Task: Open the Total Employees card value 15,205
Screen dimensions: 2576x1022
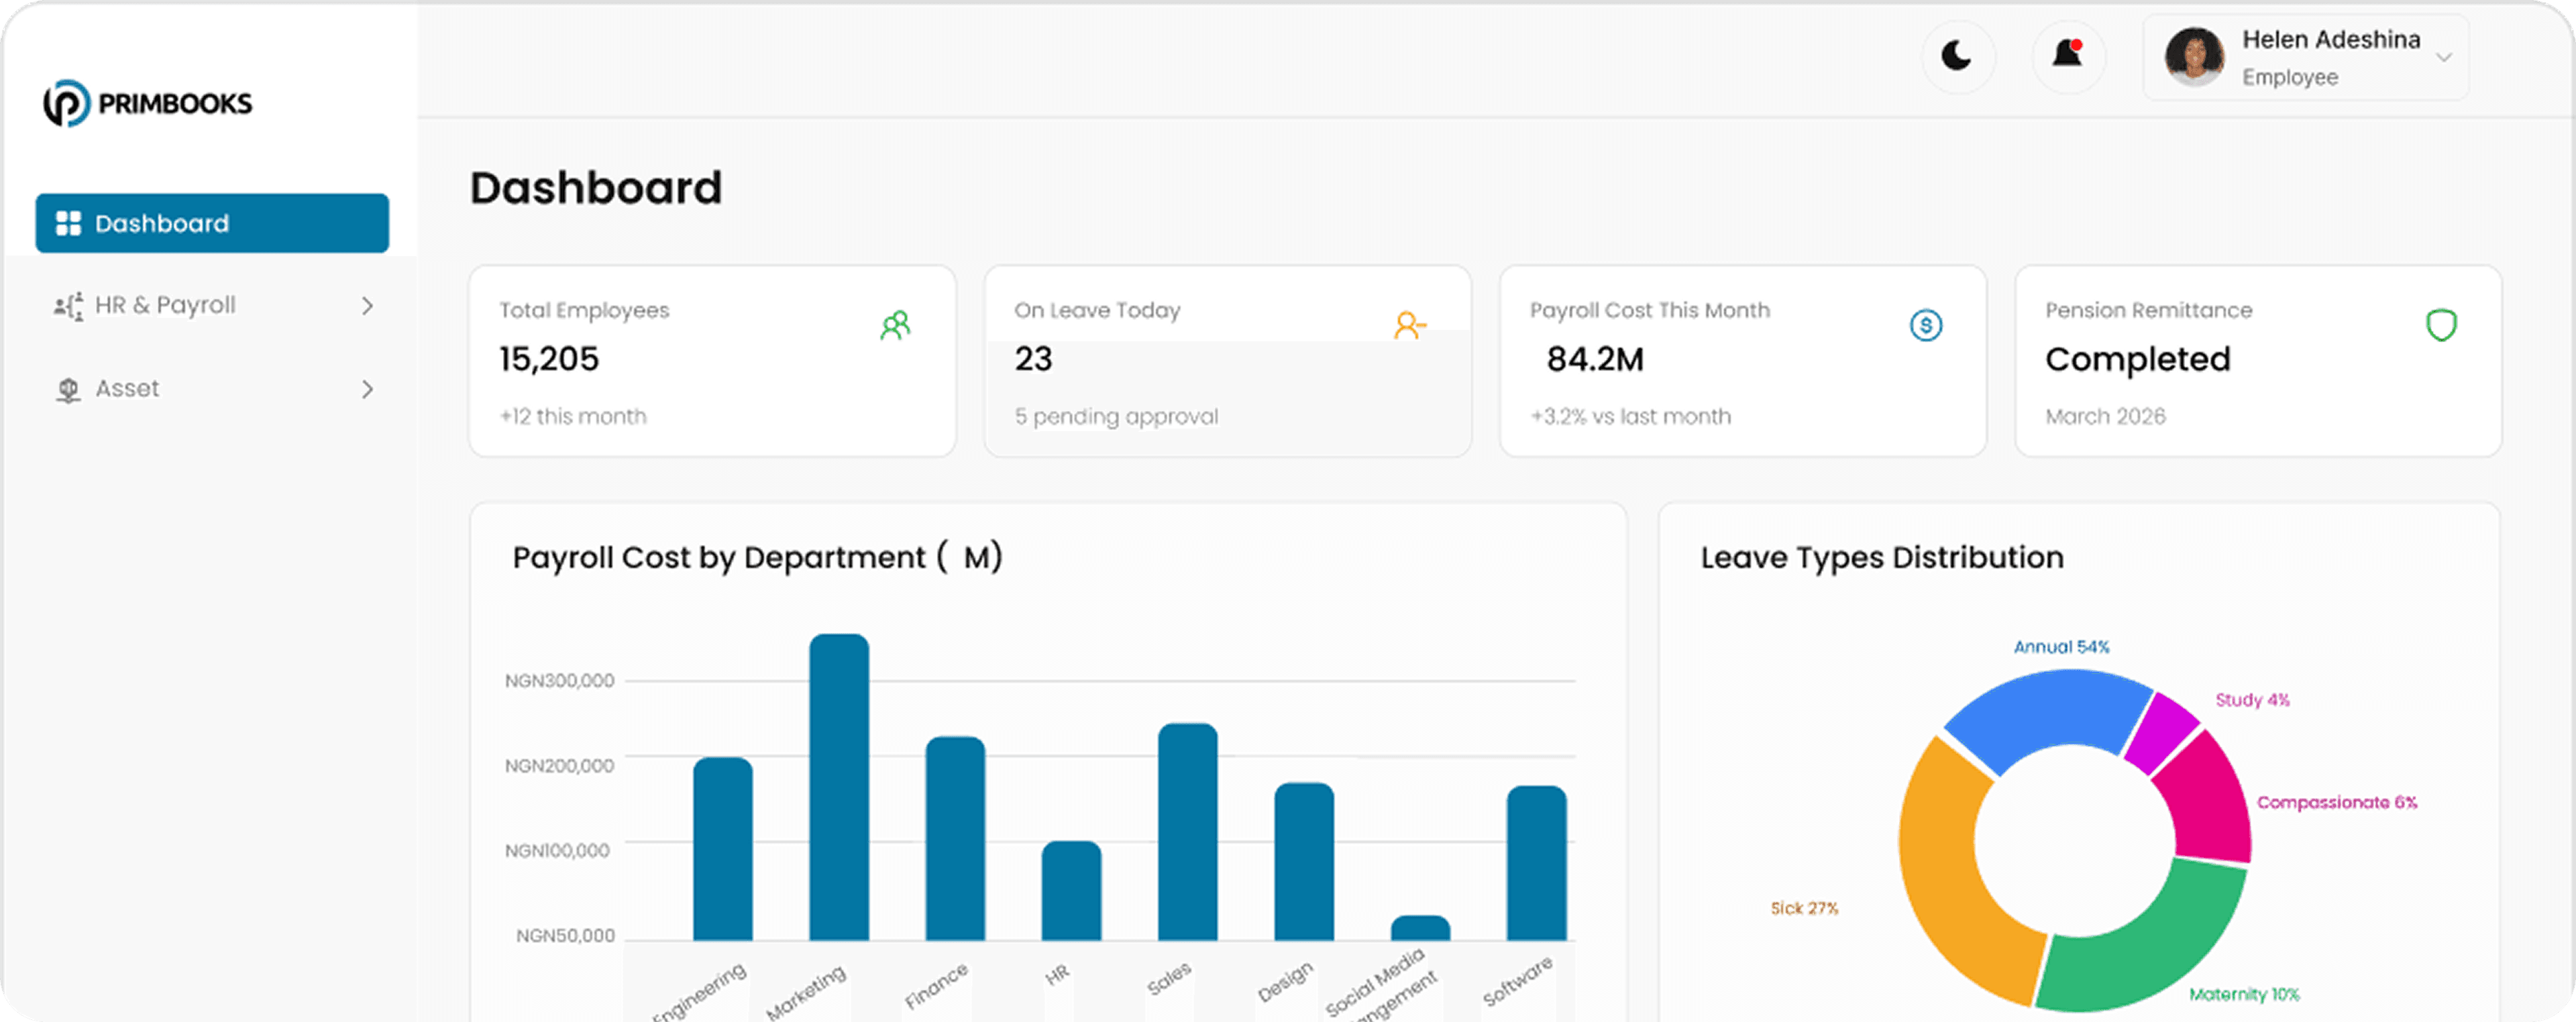Action: tap(549, 359)
